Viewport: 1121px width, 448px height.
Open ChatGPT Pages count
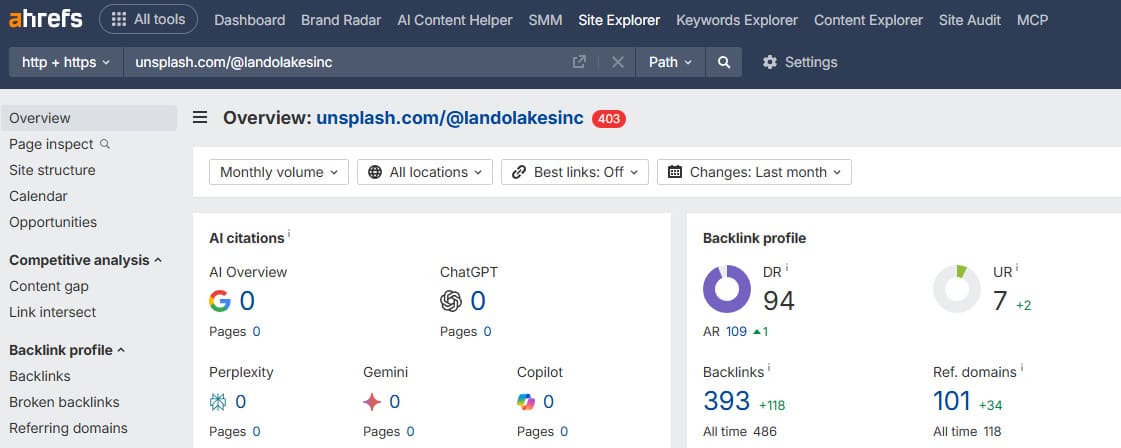point(487,332)
